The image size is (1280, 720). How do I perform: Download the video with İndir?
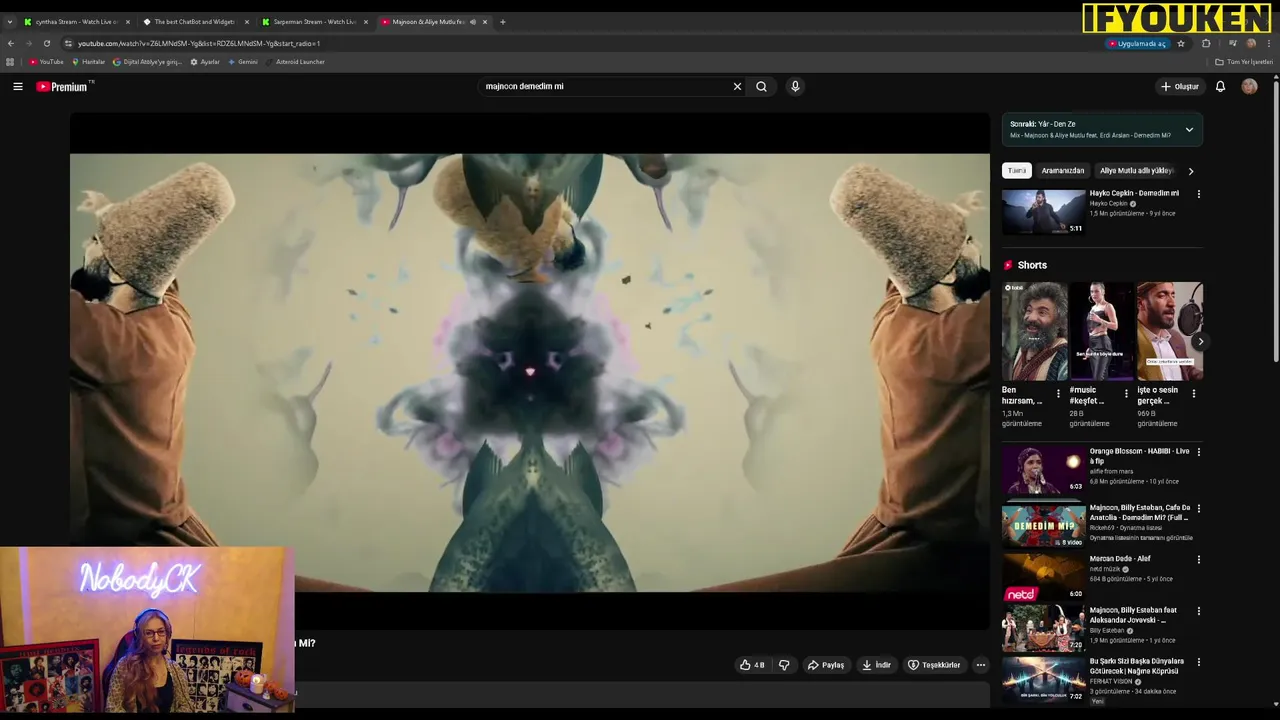point(876,665)
